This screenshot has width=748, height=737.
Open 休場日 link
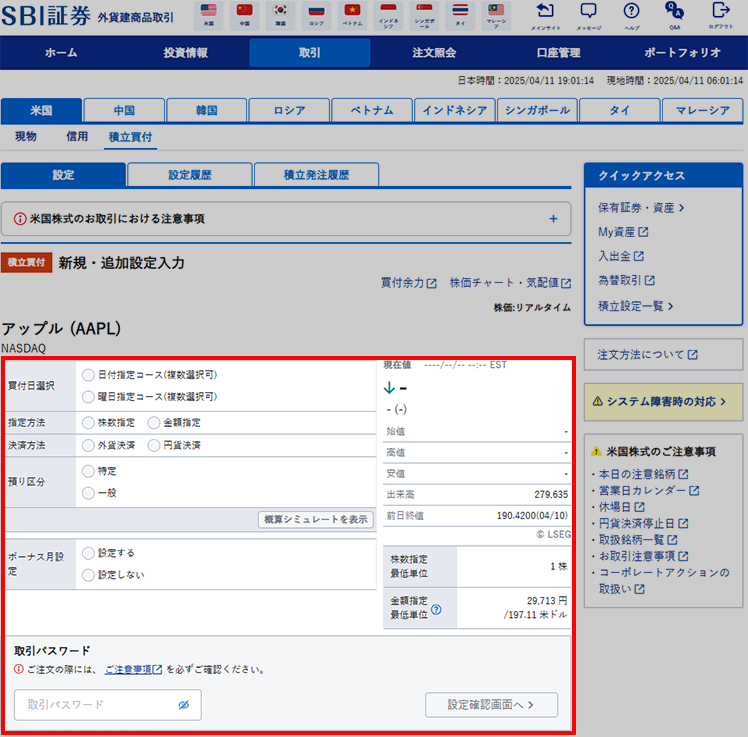coord(622,507)
